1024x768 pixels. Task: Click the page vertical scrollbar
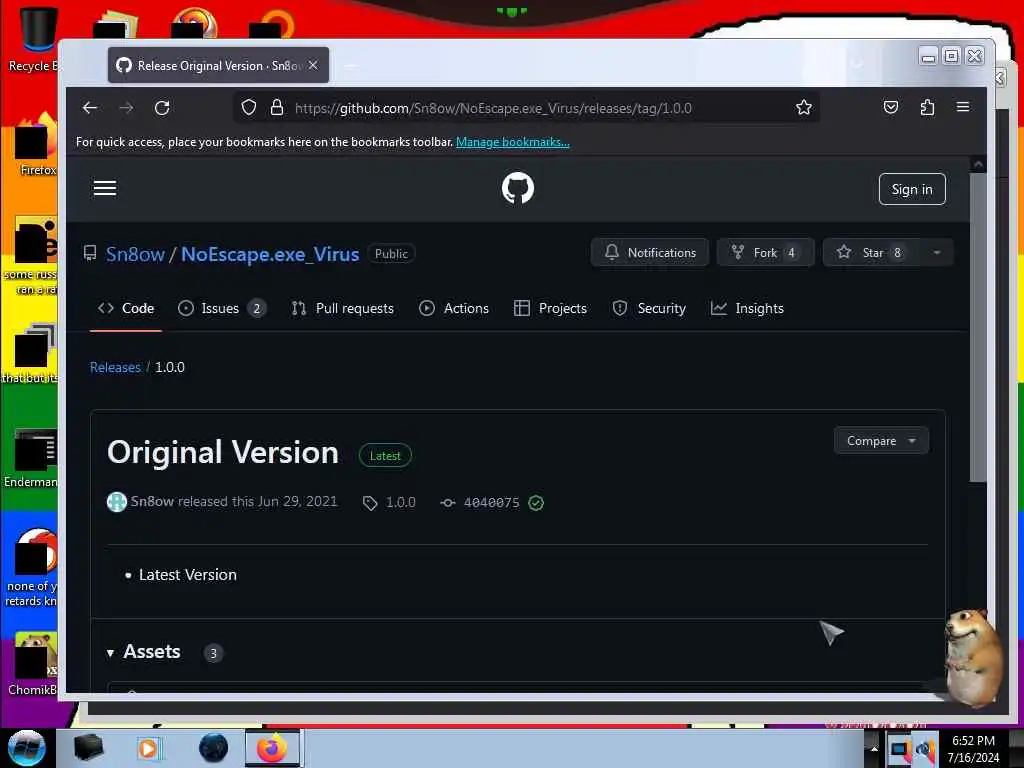978,328
